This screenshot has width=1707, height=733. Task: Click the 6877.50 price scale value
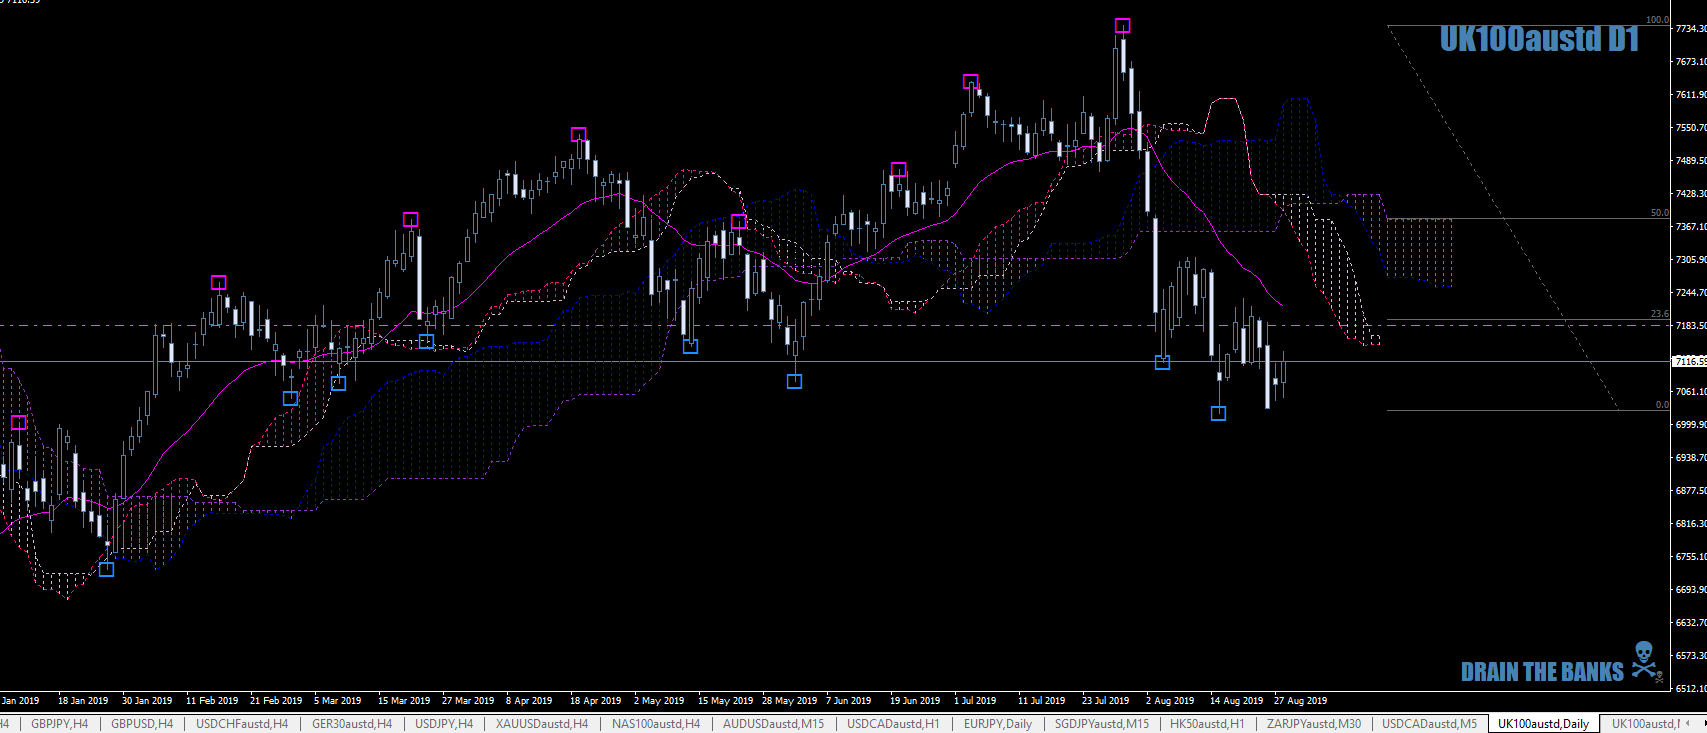point(1691,491)
